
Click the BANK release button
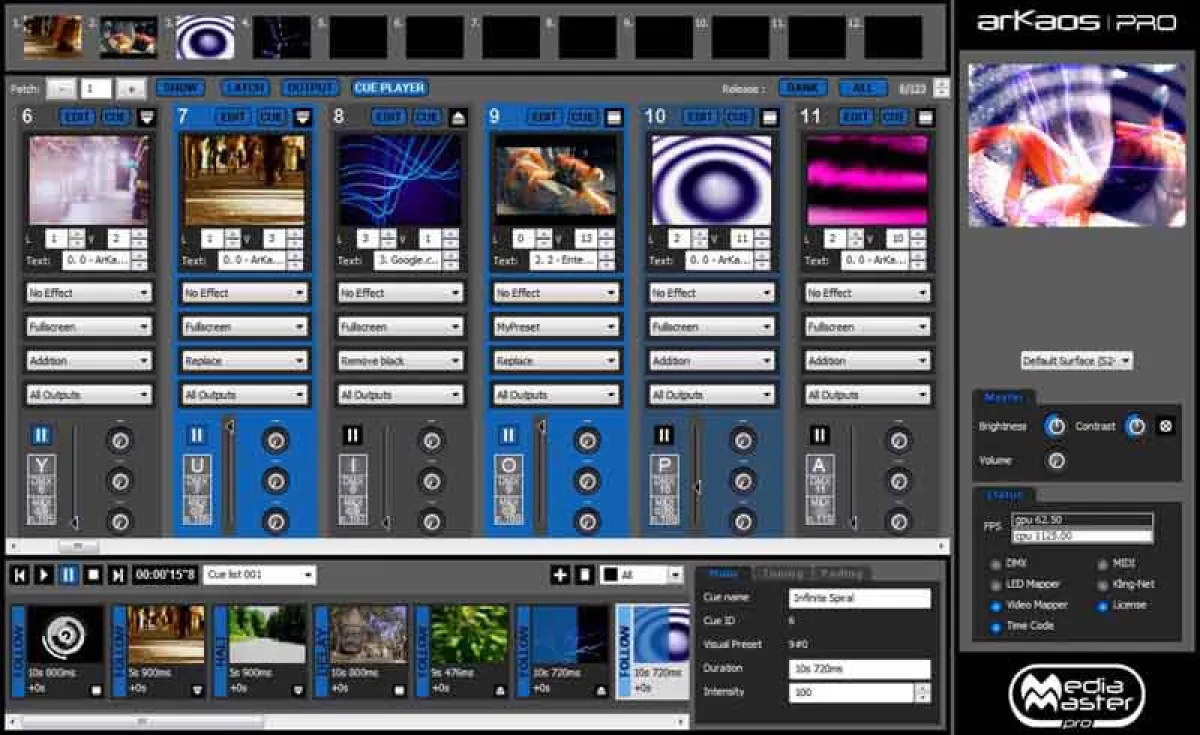coord(804,87)
